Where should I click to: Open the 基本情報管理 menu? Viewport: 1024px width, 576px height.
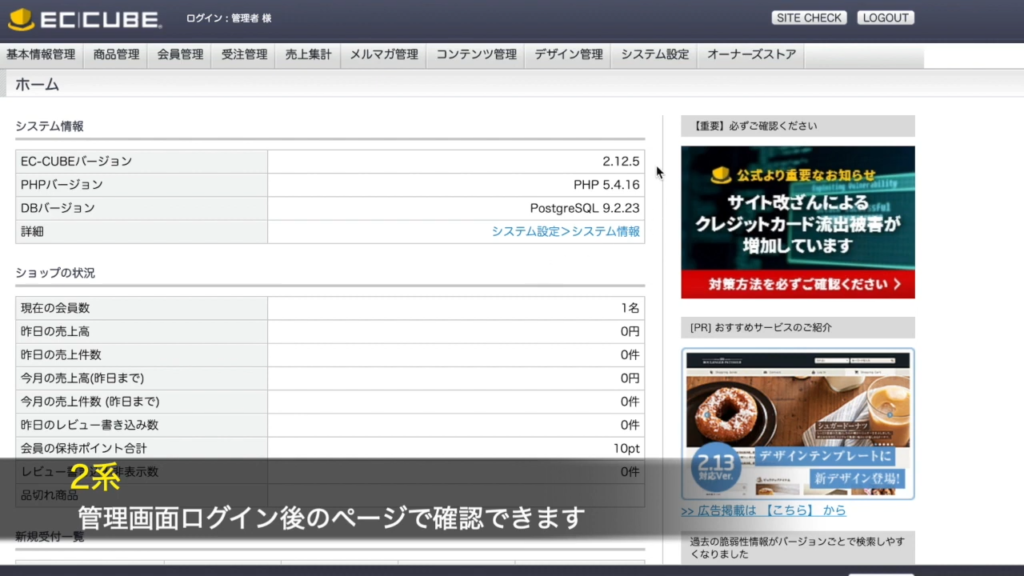[41, 55]
